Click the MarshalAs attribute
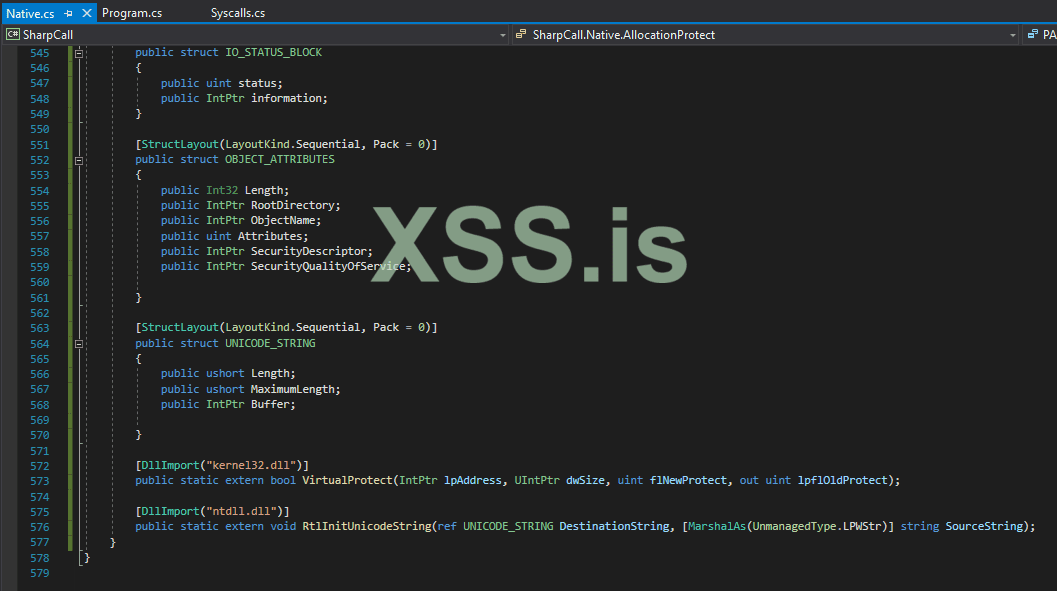 (717, 526)
